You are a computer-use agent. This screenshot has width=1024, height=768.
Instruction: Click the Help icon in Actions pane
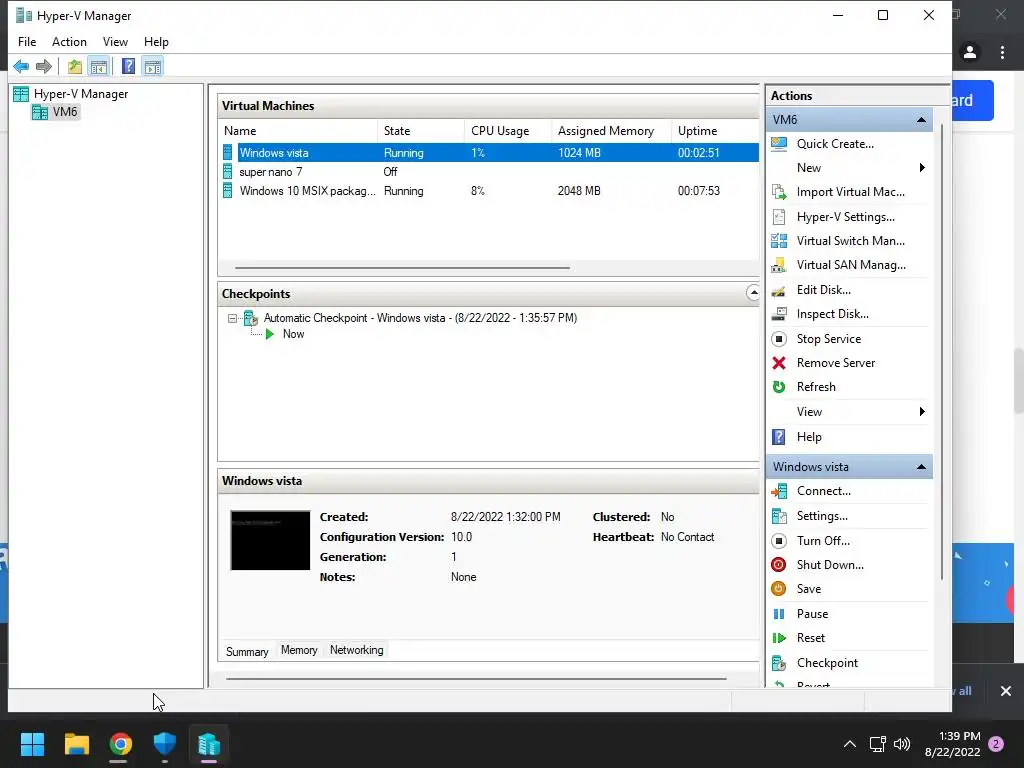coord(779,437)
